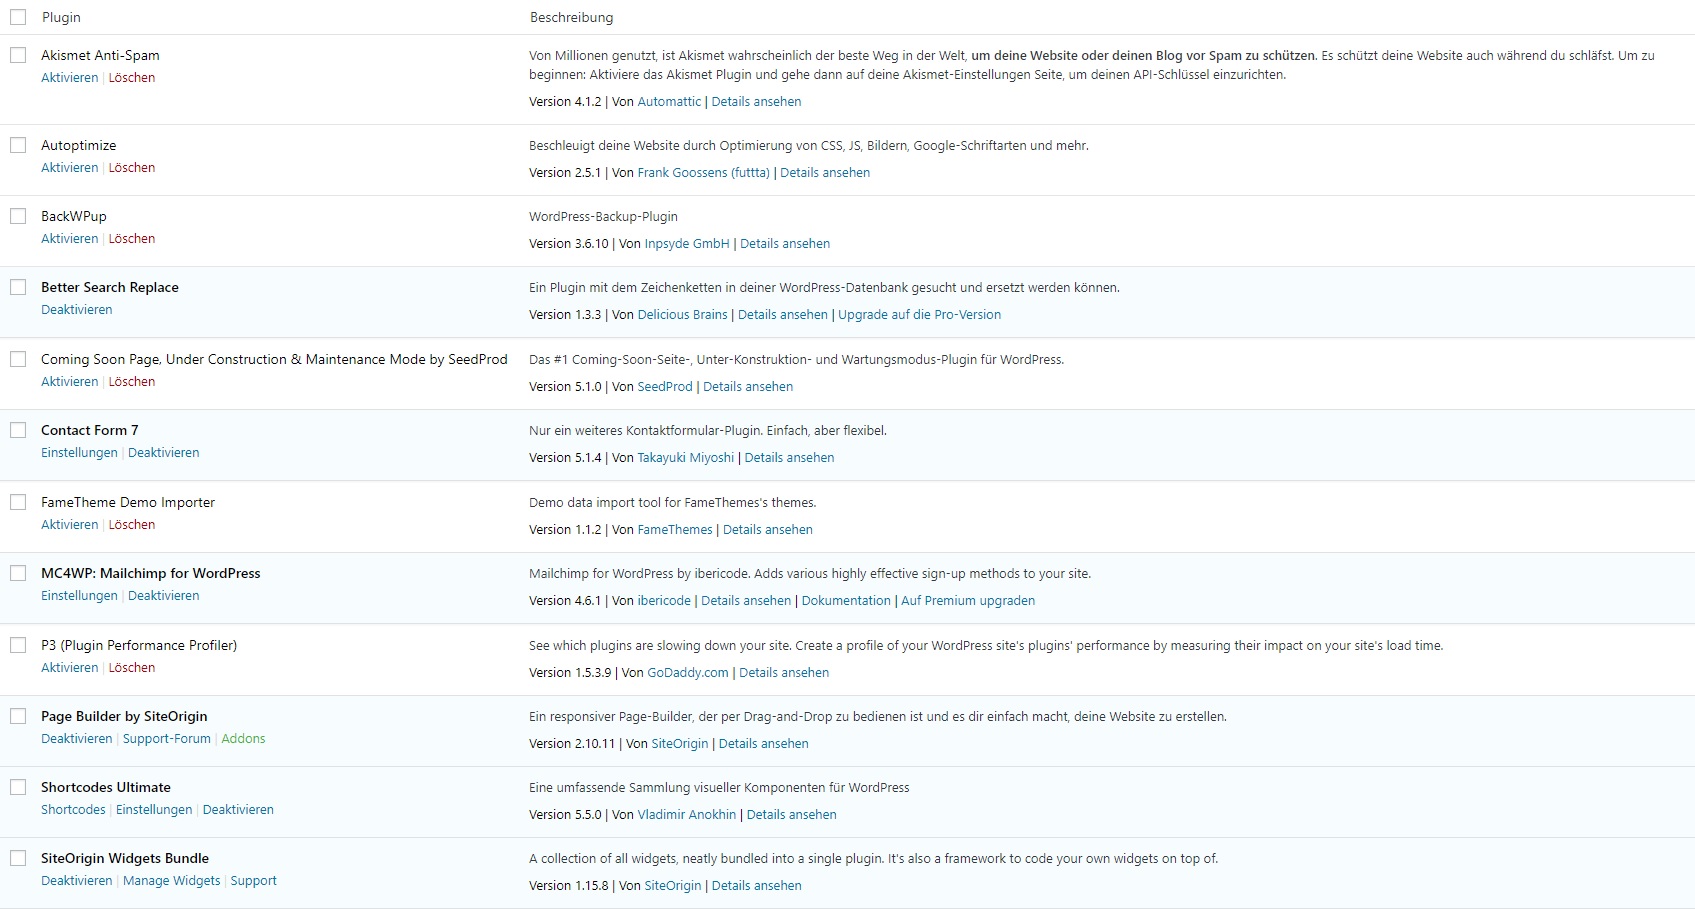View details for Better Search Replace

click(783, 315)
